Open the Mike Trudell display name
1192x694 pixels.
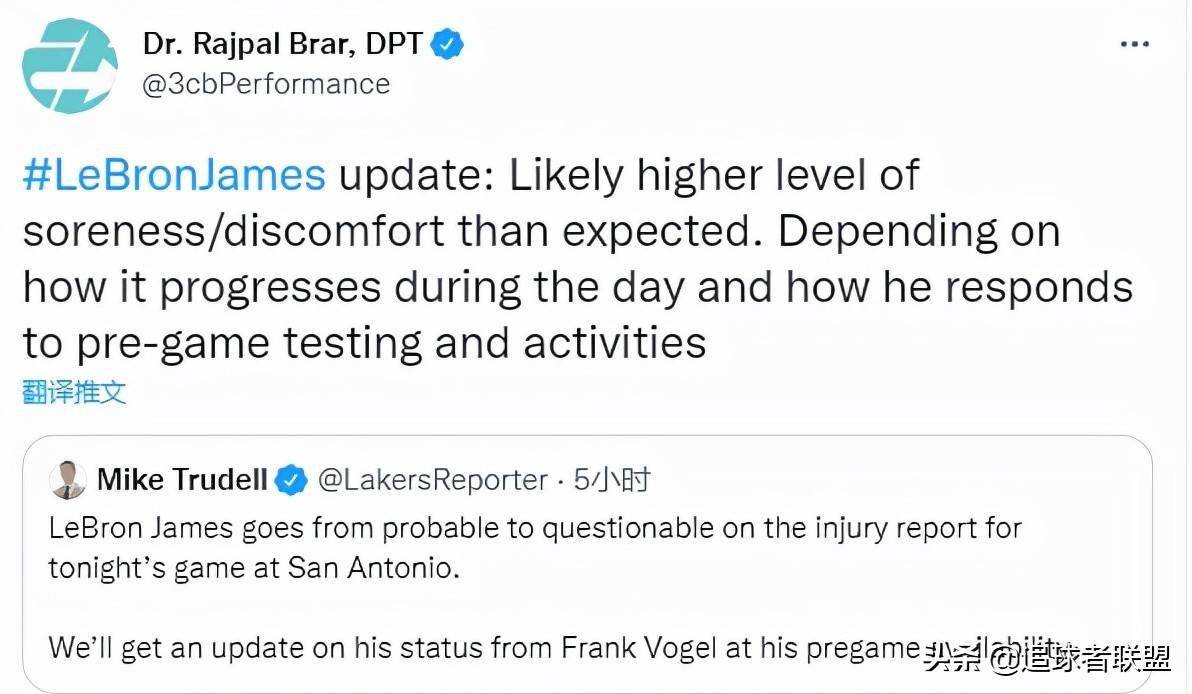coord(182,480)
